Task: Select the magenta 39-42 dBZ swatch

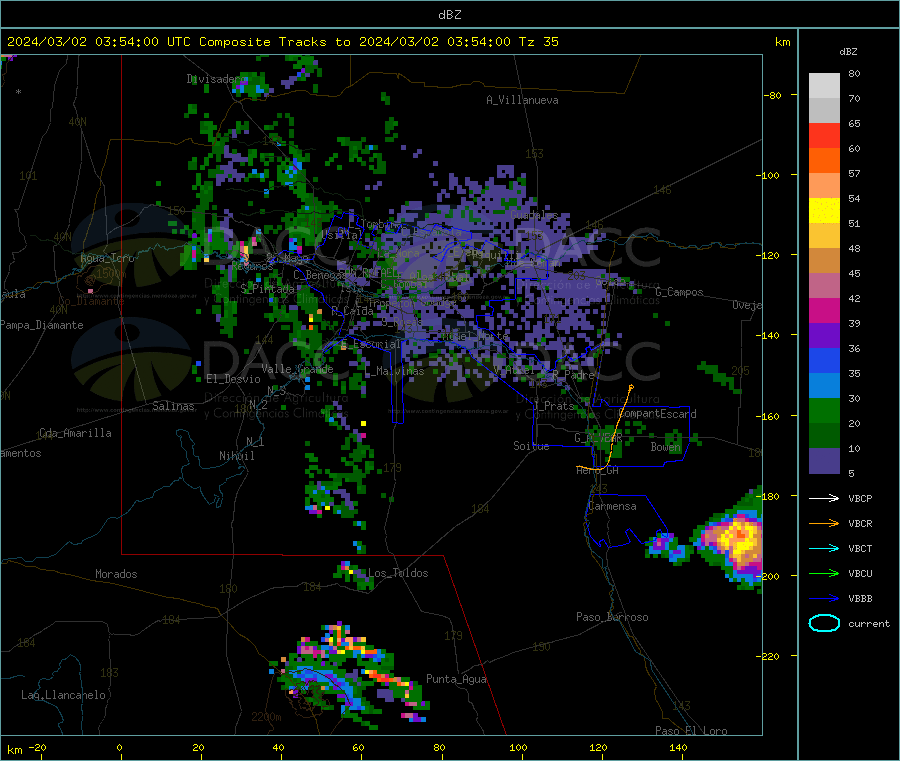Action: (x=824, y=310)
